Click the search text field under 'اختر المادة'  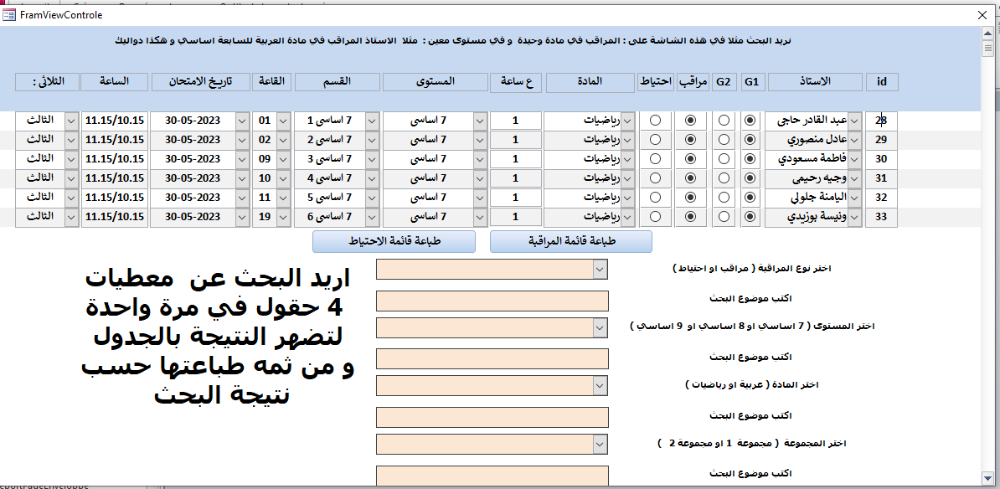[492, 417]
